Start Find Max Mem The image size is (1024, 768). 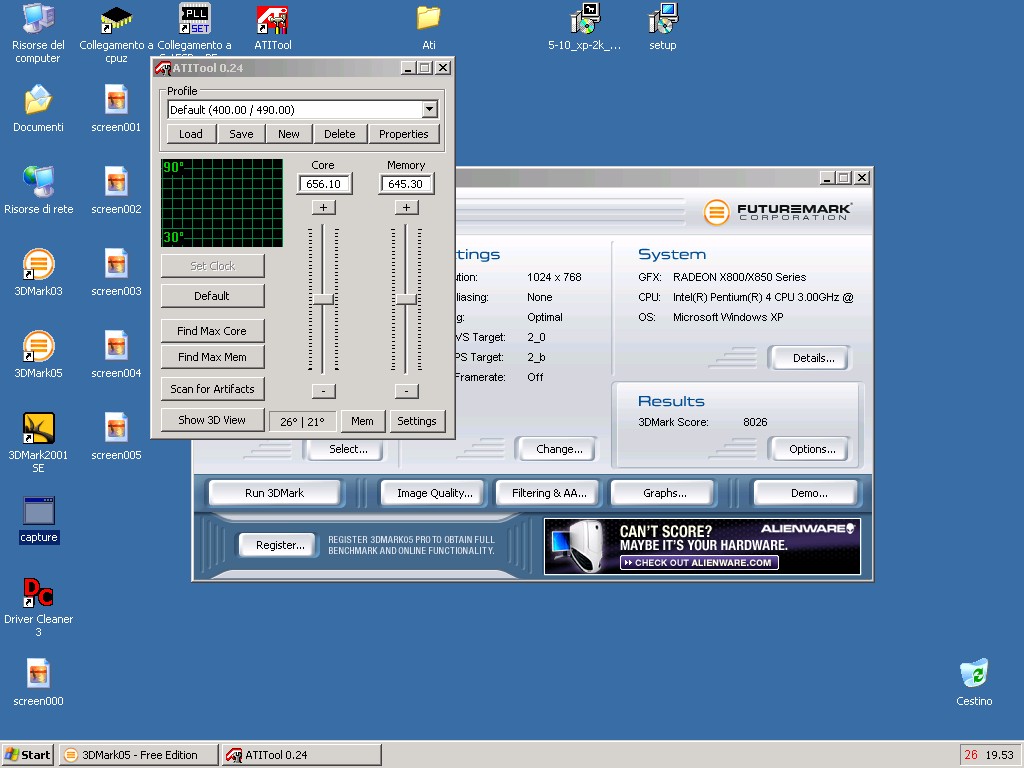[212, 357]
